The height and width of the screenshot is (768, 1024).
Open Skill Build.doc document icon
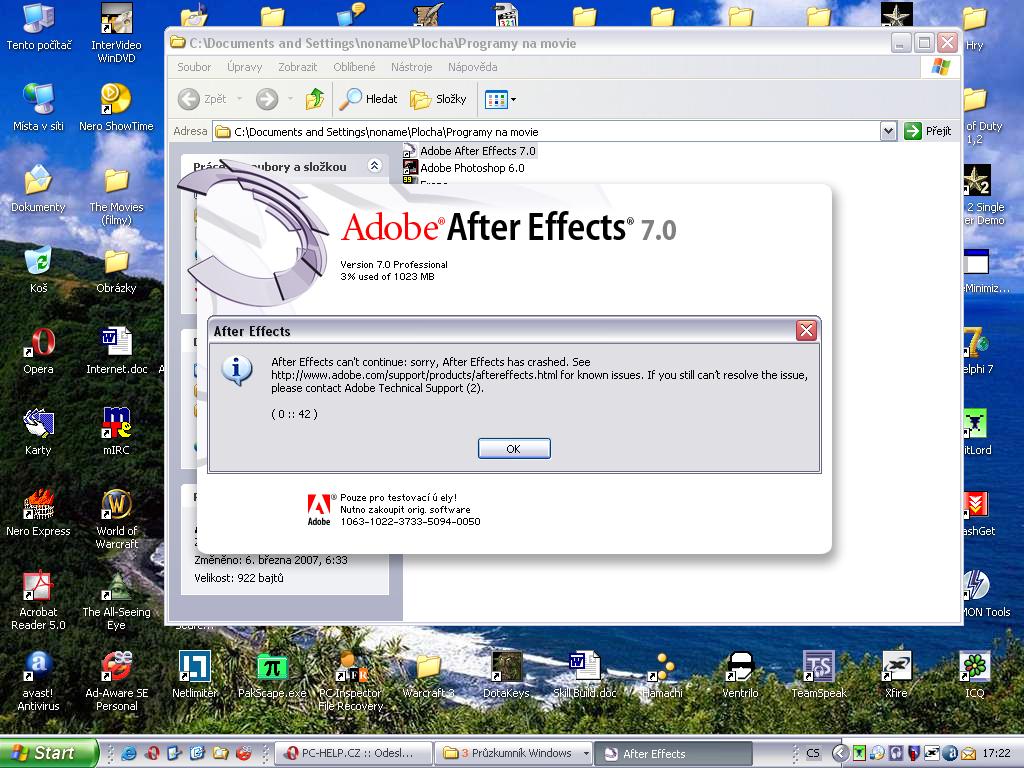(x=584, y=675)
